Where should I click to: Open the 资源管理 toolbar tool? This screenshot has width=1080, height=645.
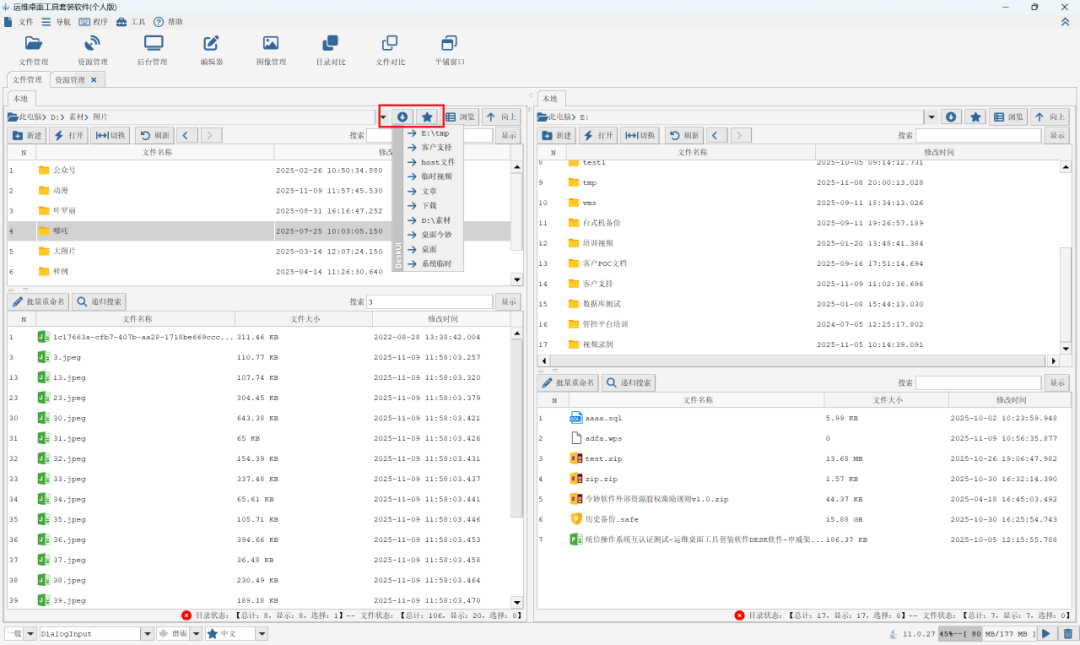(92, 51)
